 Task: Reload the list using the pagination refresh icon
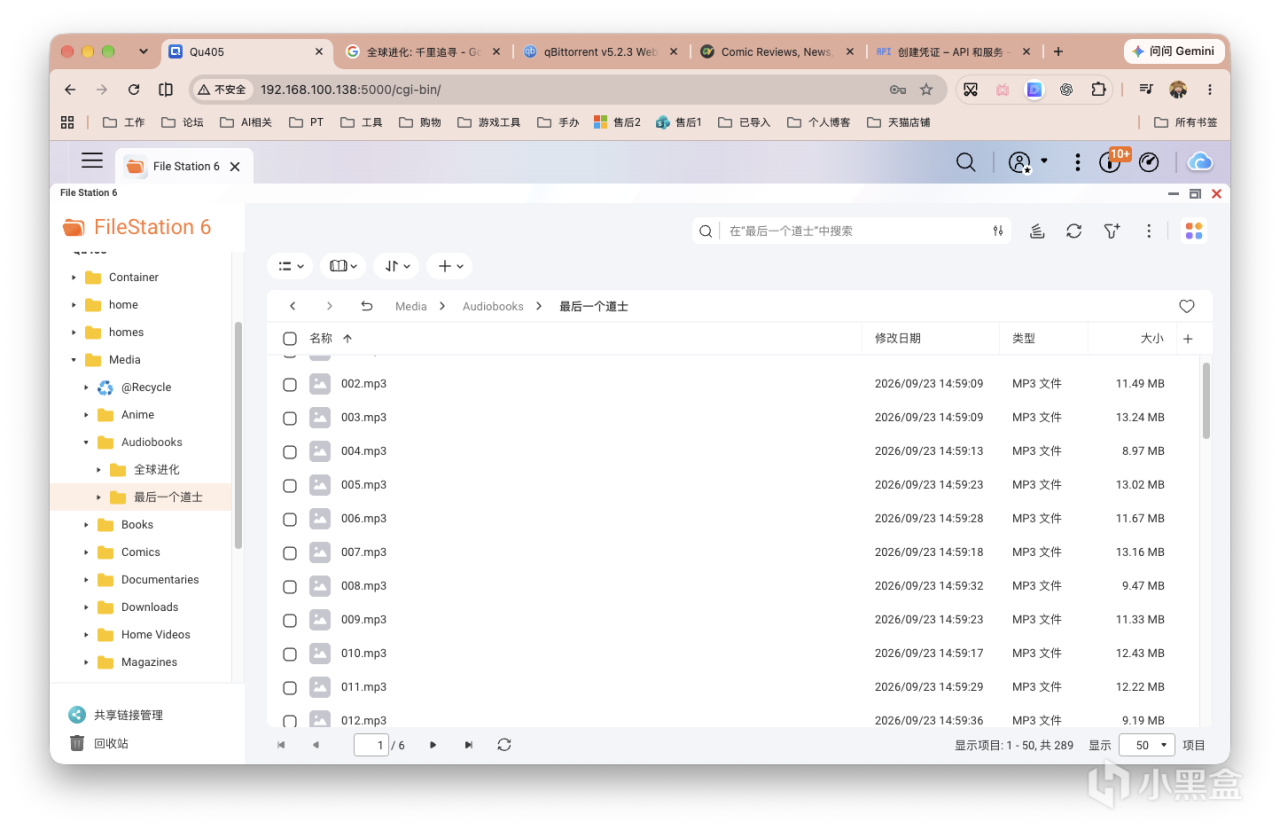click(504, 745)
